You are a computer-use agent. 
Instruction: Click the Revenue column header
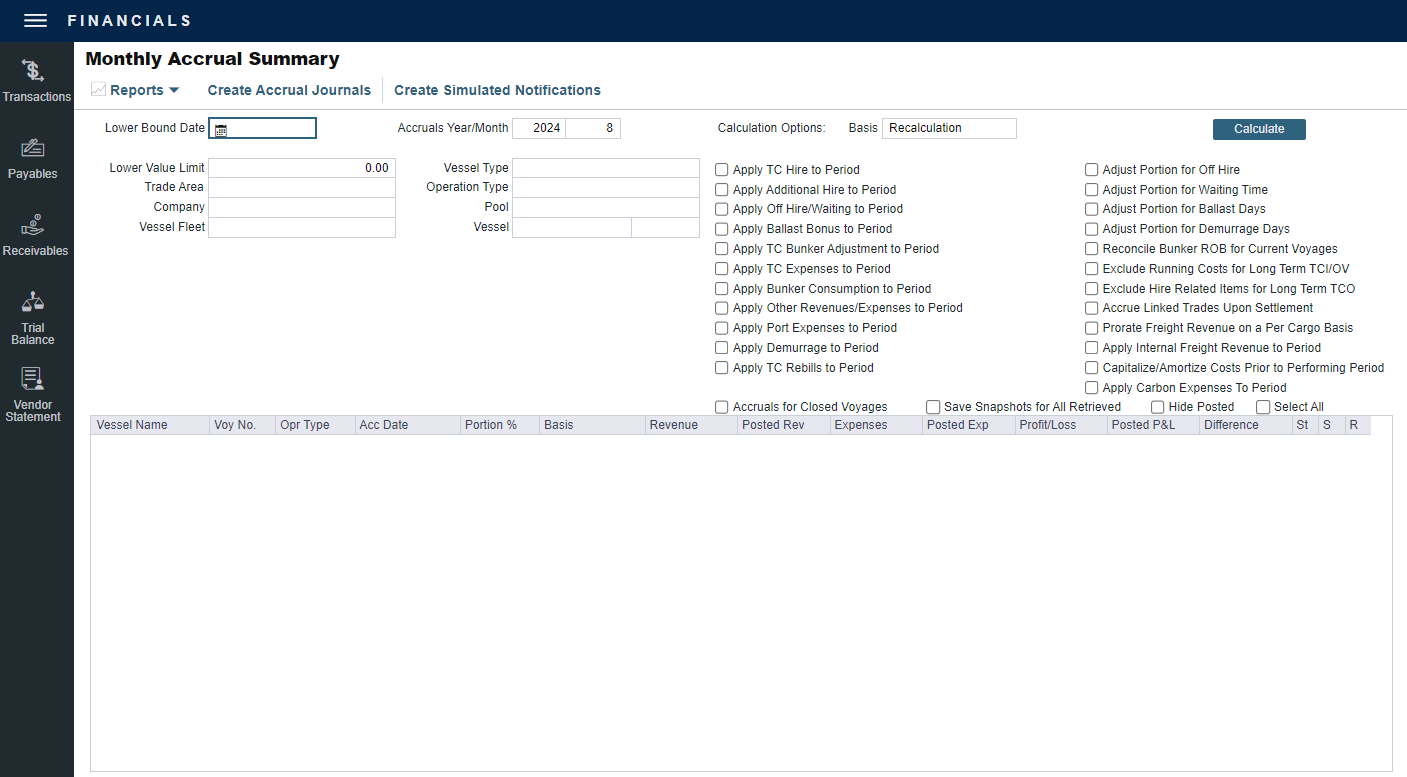691,425
